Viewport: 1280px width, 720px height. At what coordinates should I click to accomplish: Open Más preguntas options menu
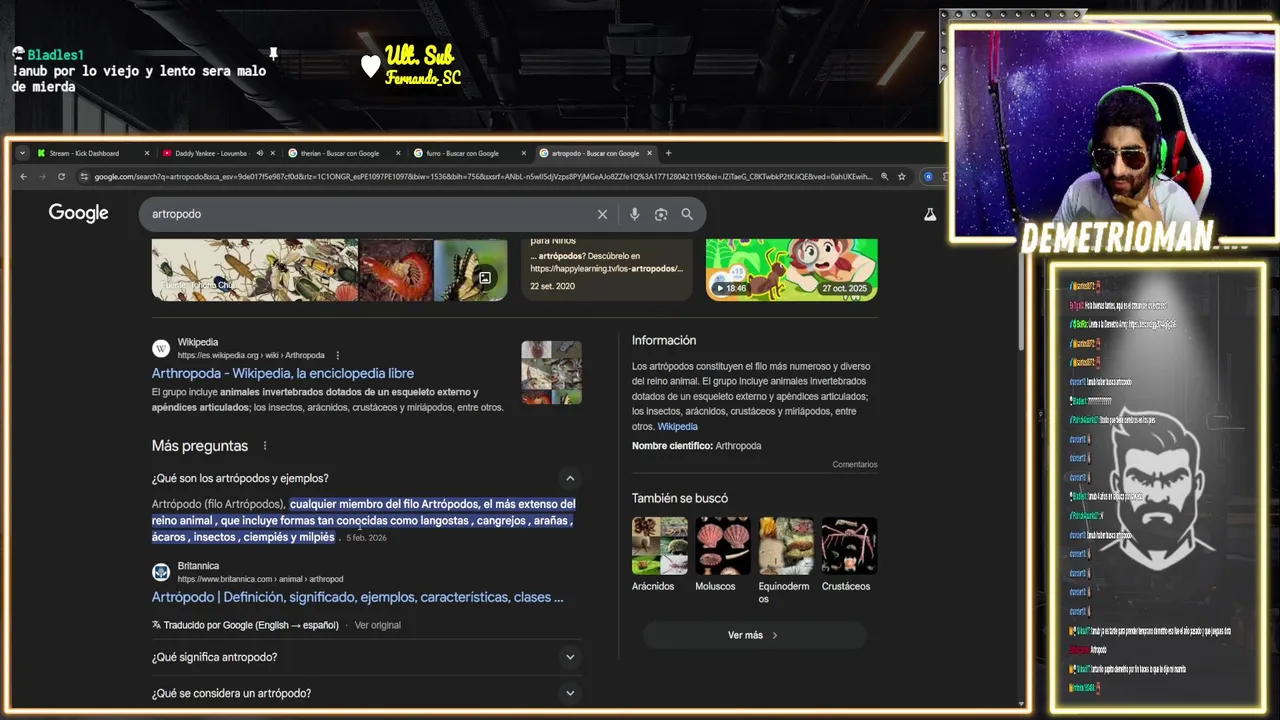(x=265, y=446)
